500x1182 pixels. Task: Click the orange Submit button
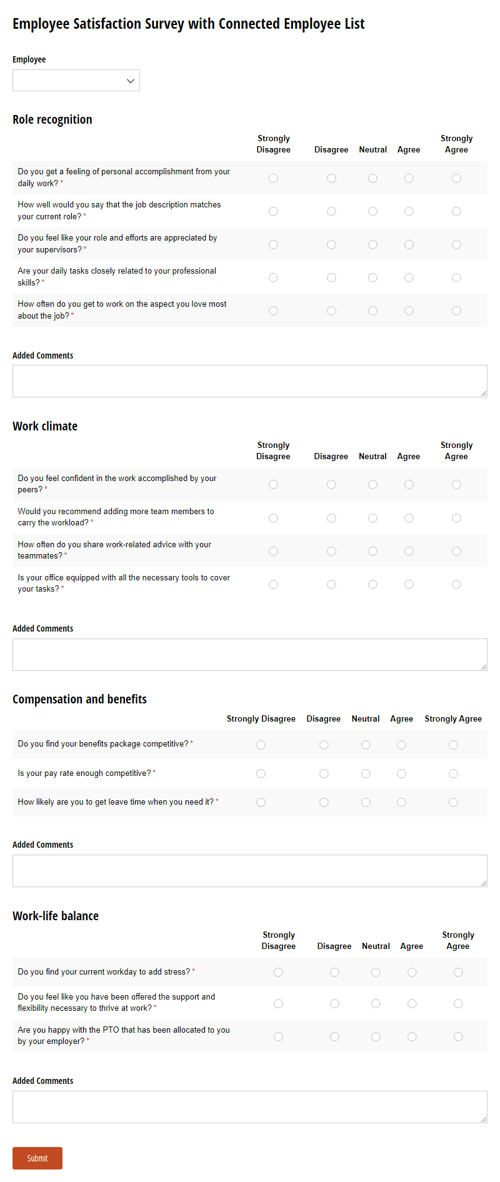[x=37, y=1158]
